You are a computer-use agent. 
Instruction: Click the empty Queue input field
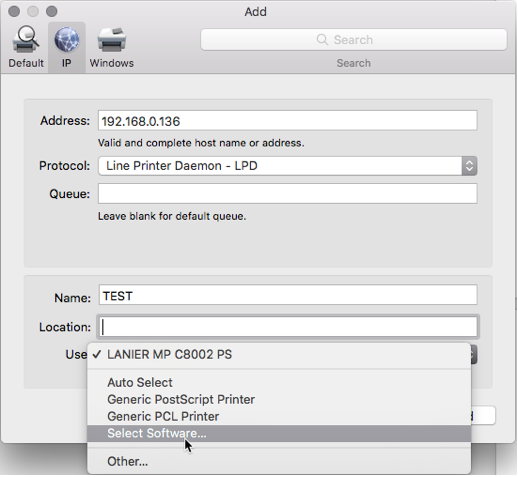pyautogui.click(x=287, y=193)
